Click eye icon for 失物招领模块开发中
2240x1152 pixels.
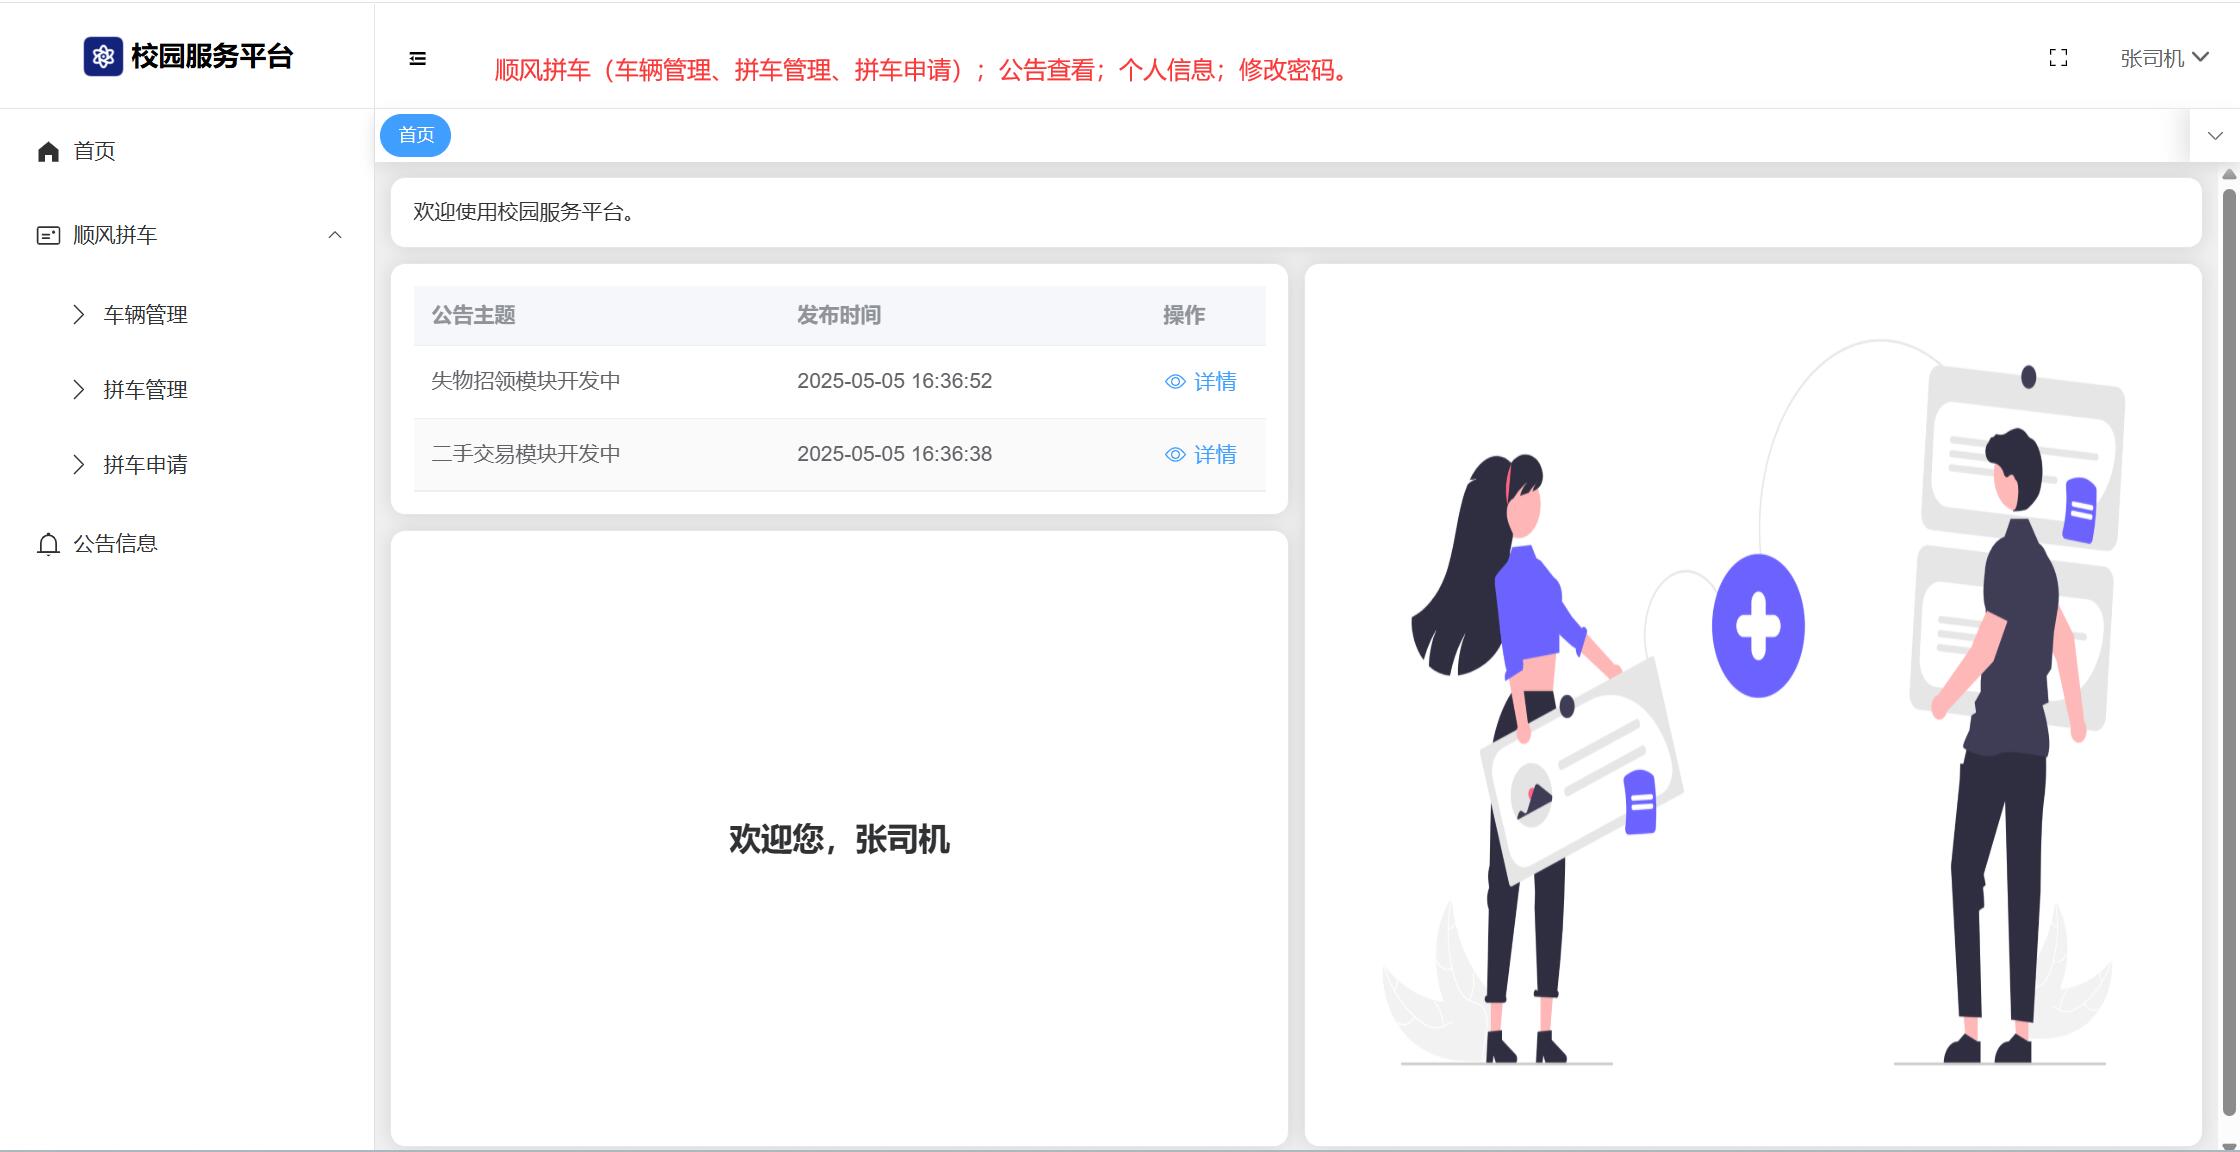(x=1175, y=382)
